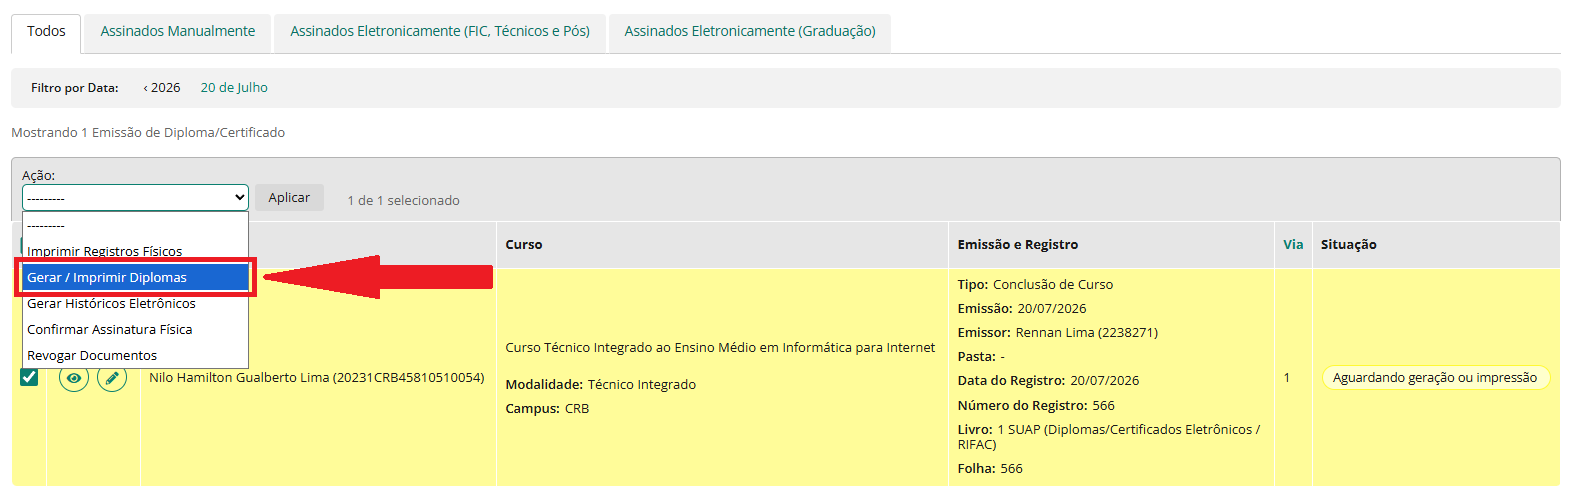This screenshot has width=1574, height=501.
Task: Edit record with the pencil icon
Action: pyautogui.click(x=112, y=378)
